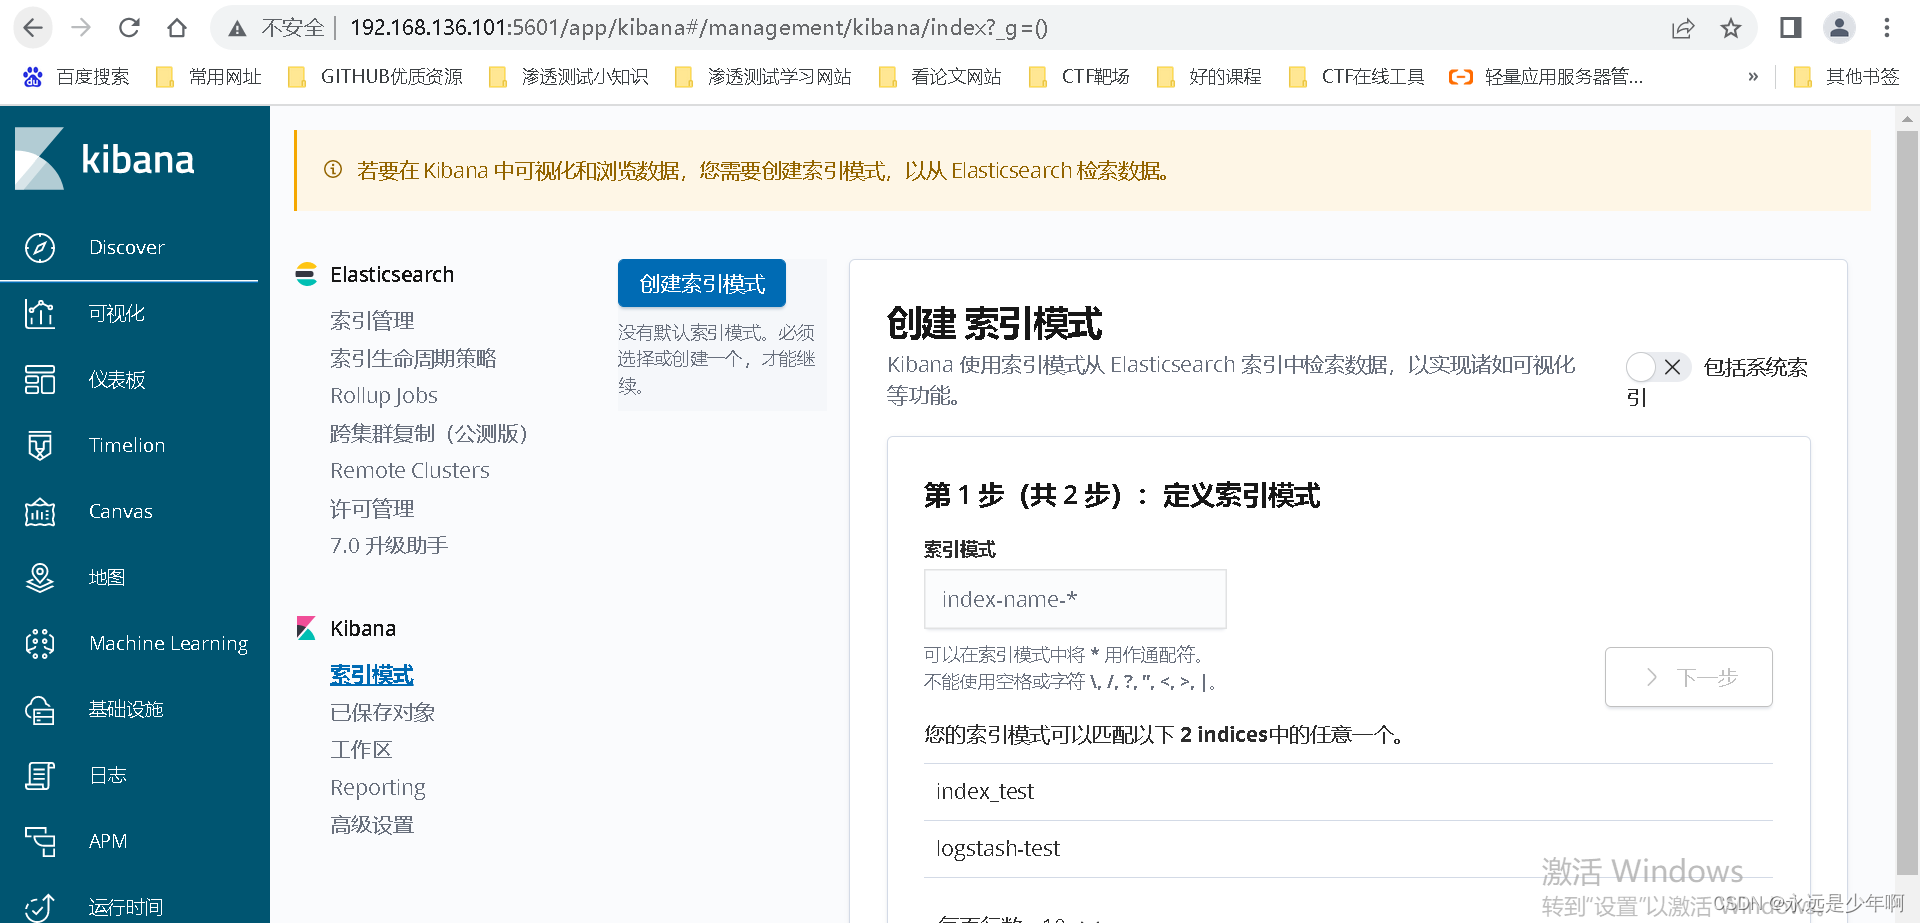This screenshot has height=923, width=1920.
Task: Open the Discover compass icon
Action: coord(40,247)
